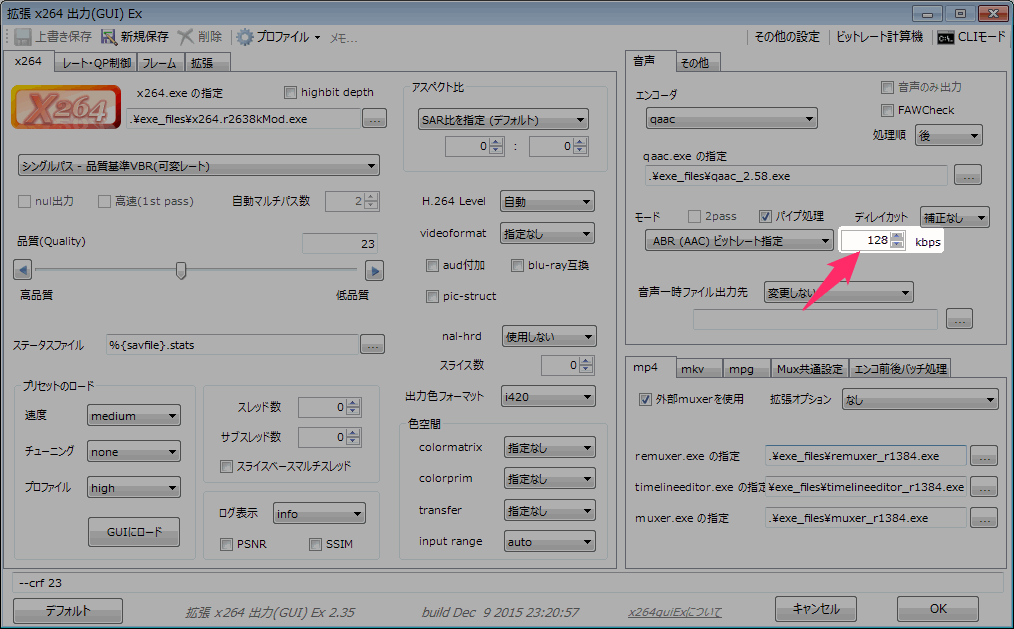Open nal-hrd dropdown
The height and width of the screenshot is (629, 1014).
pyautogui.click(x=549, y=337)
